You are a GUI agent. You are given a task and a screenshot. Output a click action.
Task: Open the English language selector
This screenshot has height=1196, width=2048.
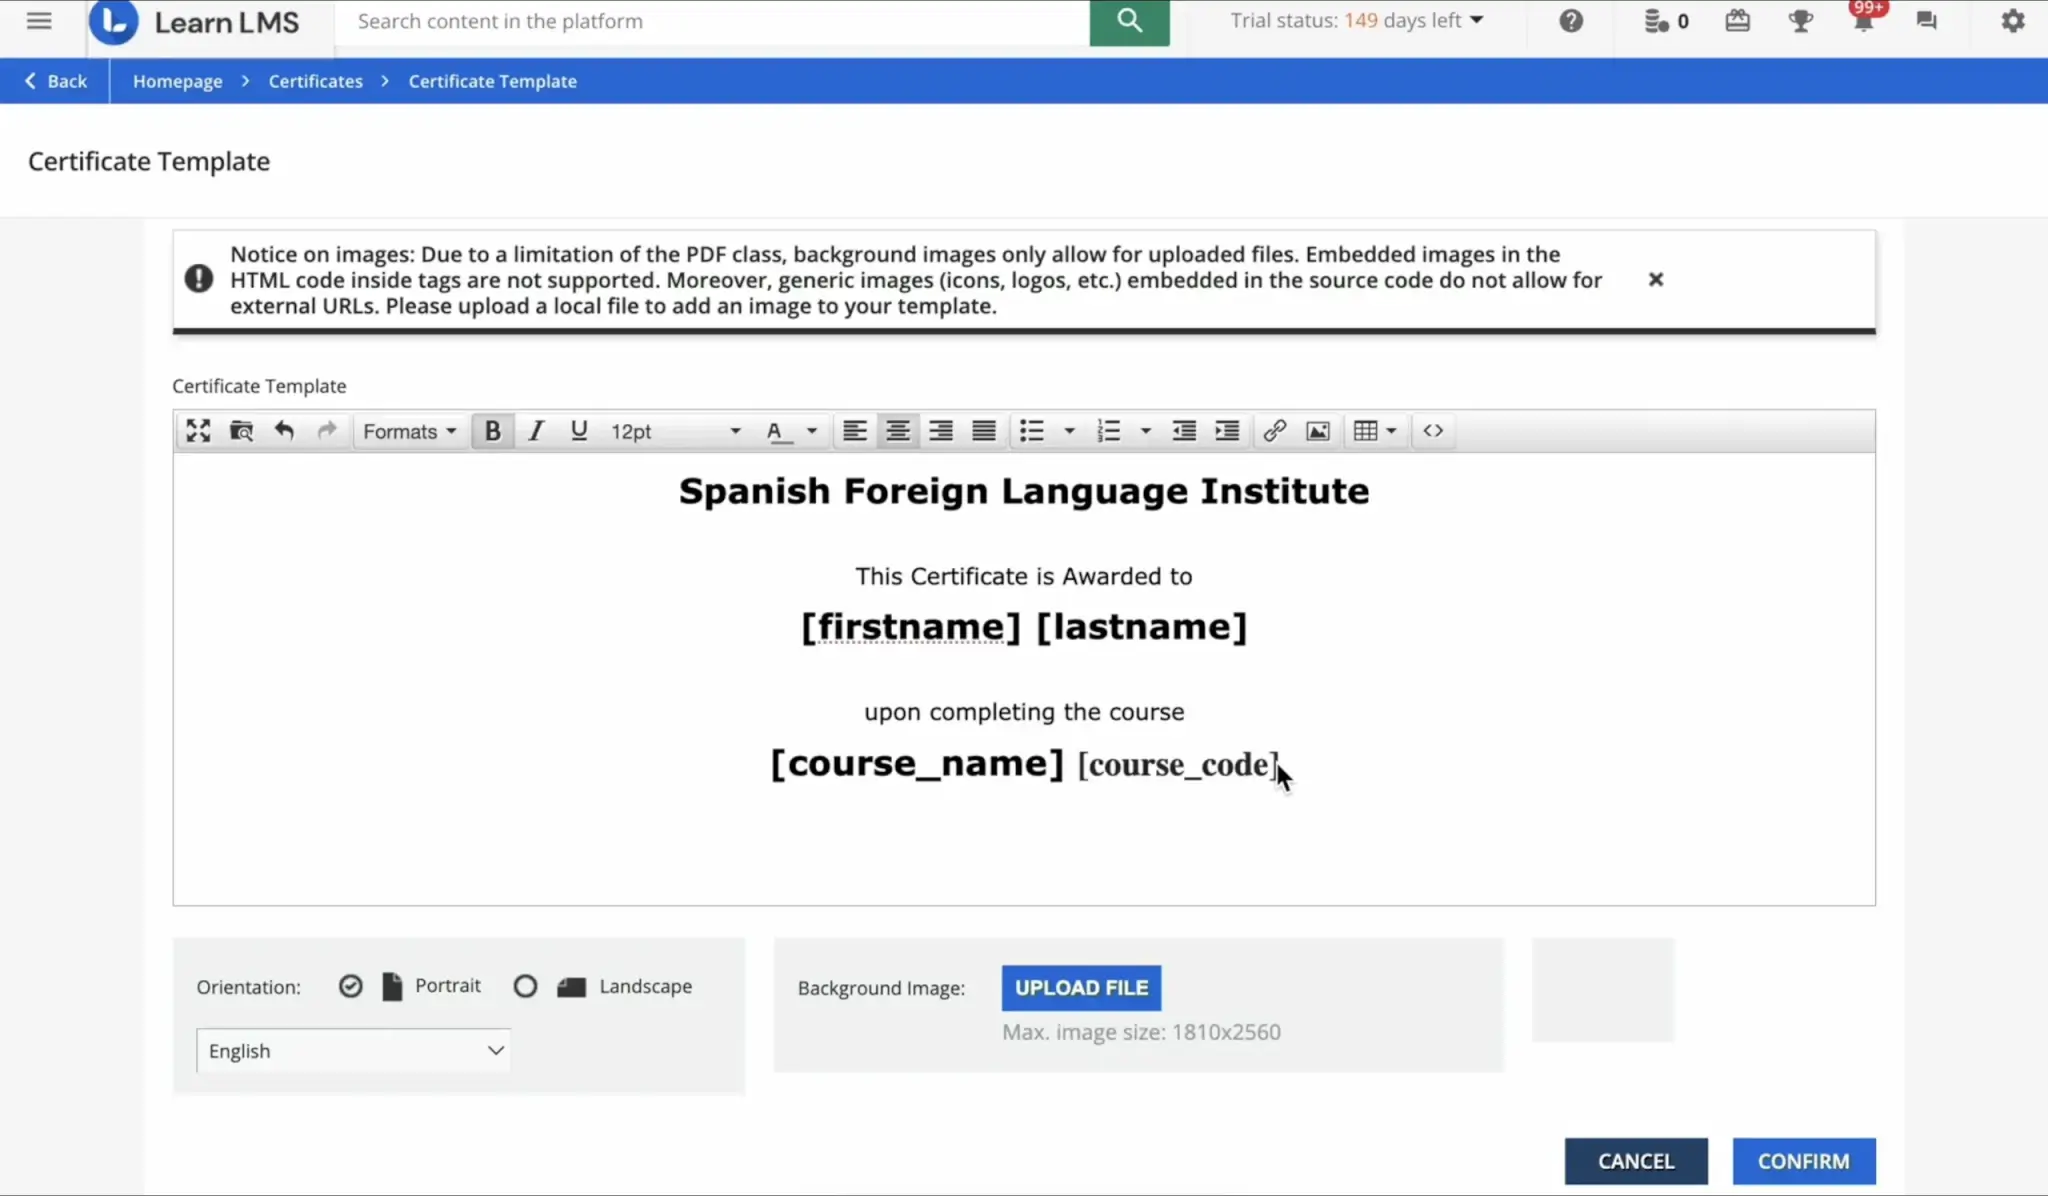tap(352, 1050)
